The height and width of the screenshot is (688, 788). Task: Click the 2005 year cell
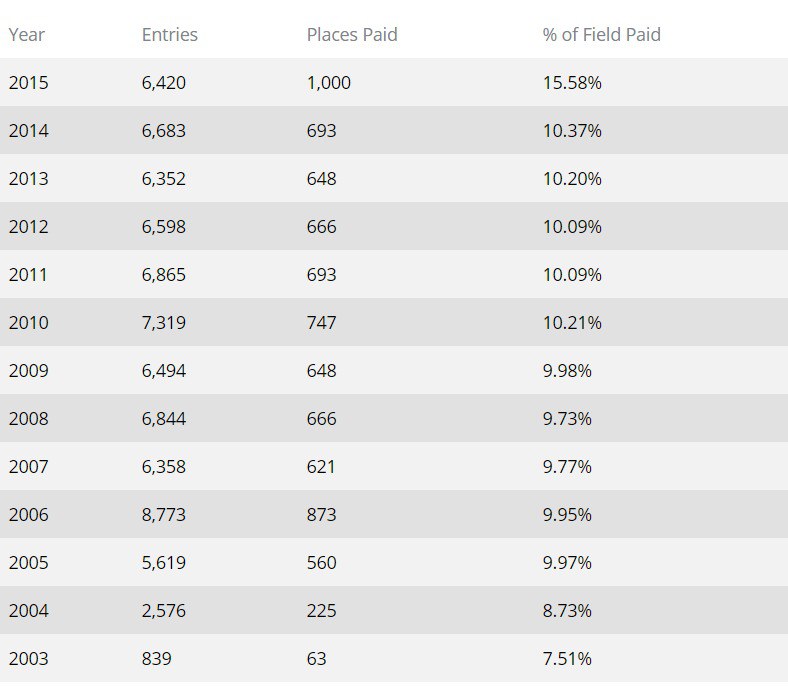28,563
